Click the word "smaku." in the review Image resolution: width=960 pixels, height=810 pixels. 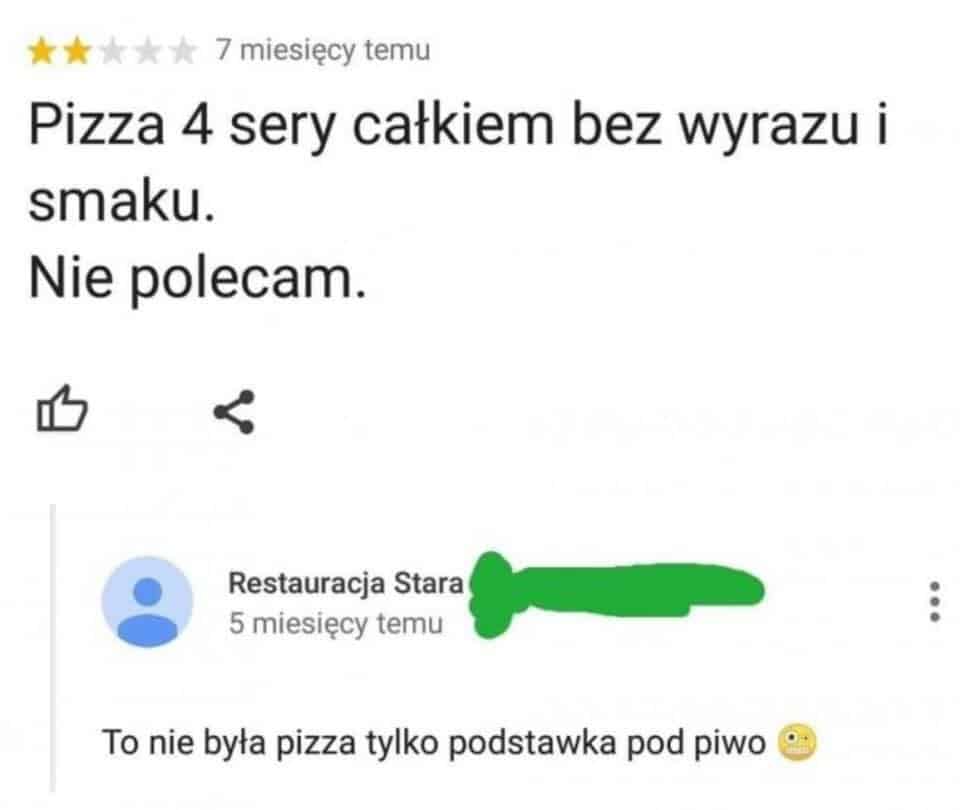coord(122,203)
